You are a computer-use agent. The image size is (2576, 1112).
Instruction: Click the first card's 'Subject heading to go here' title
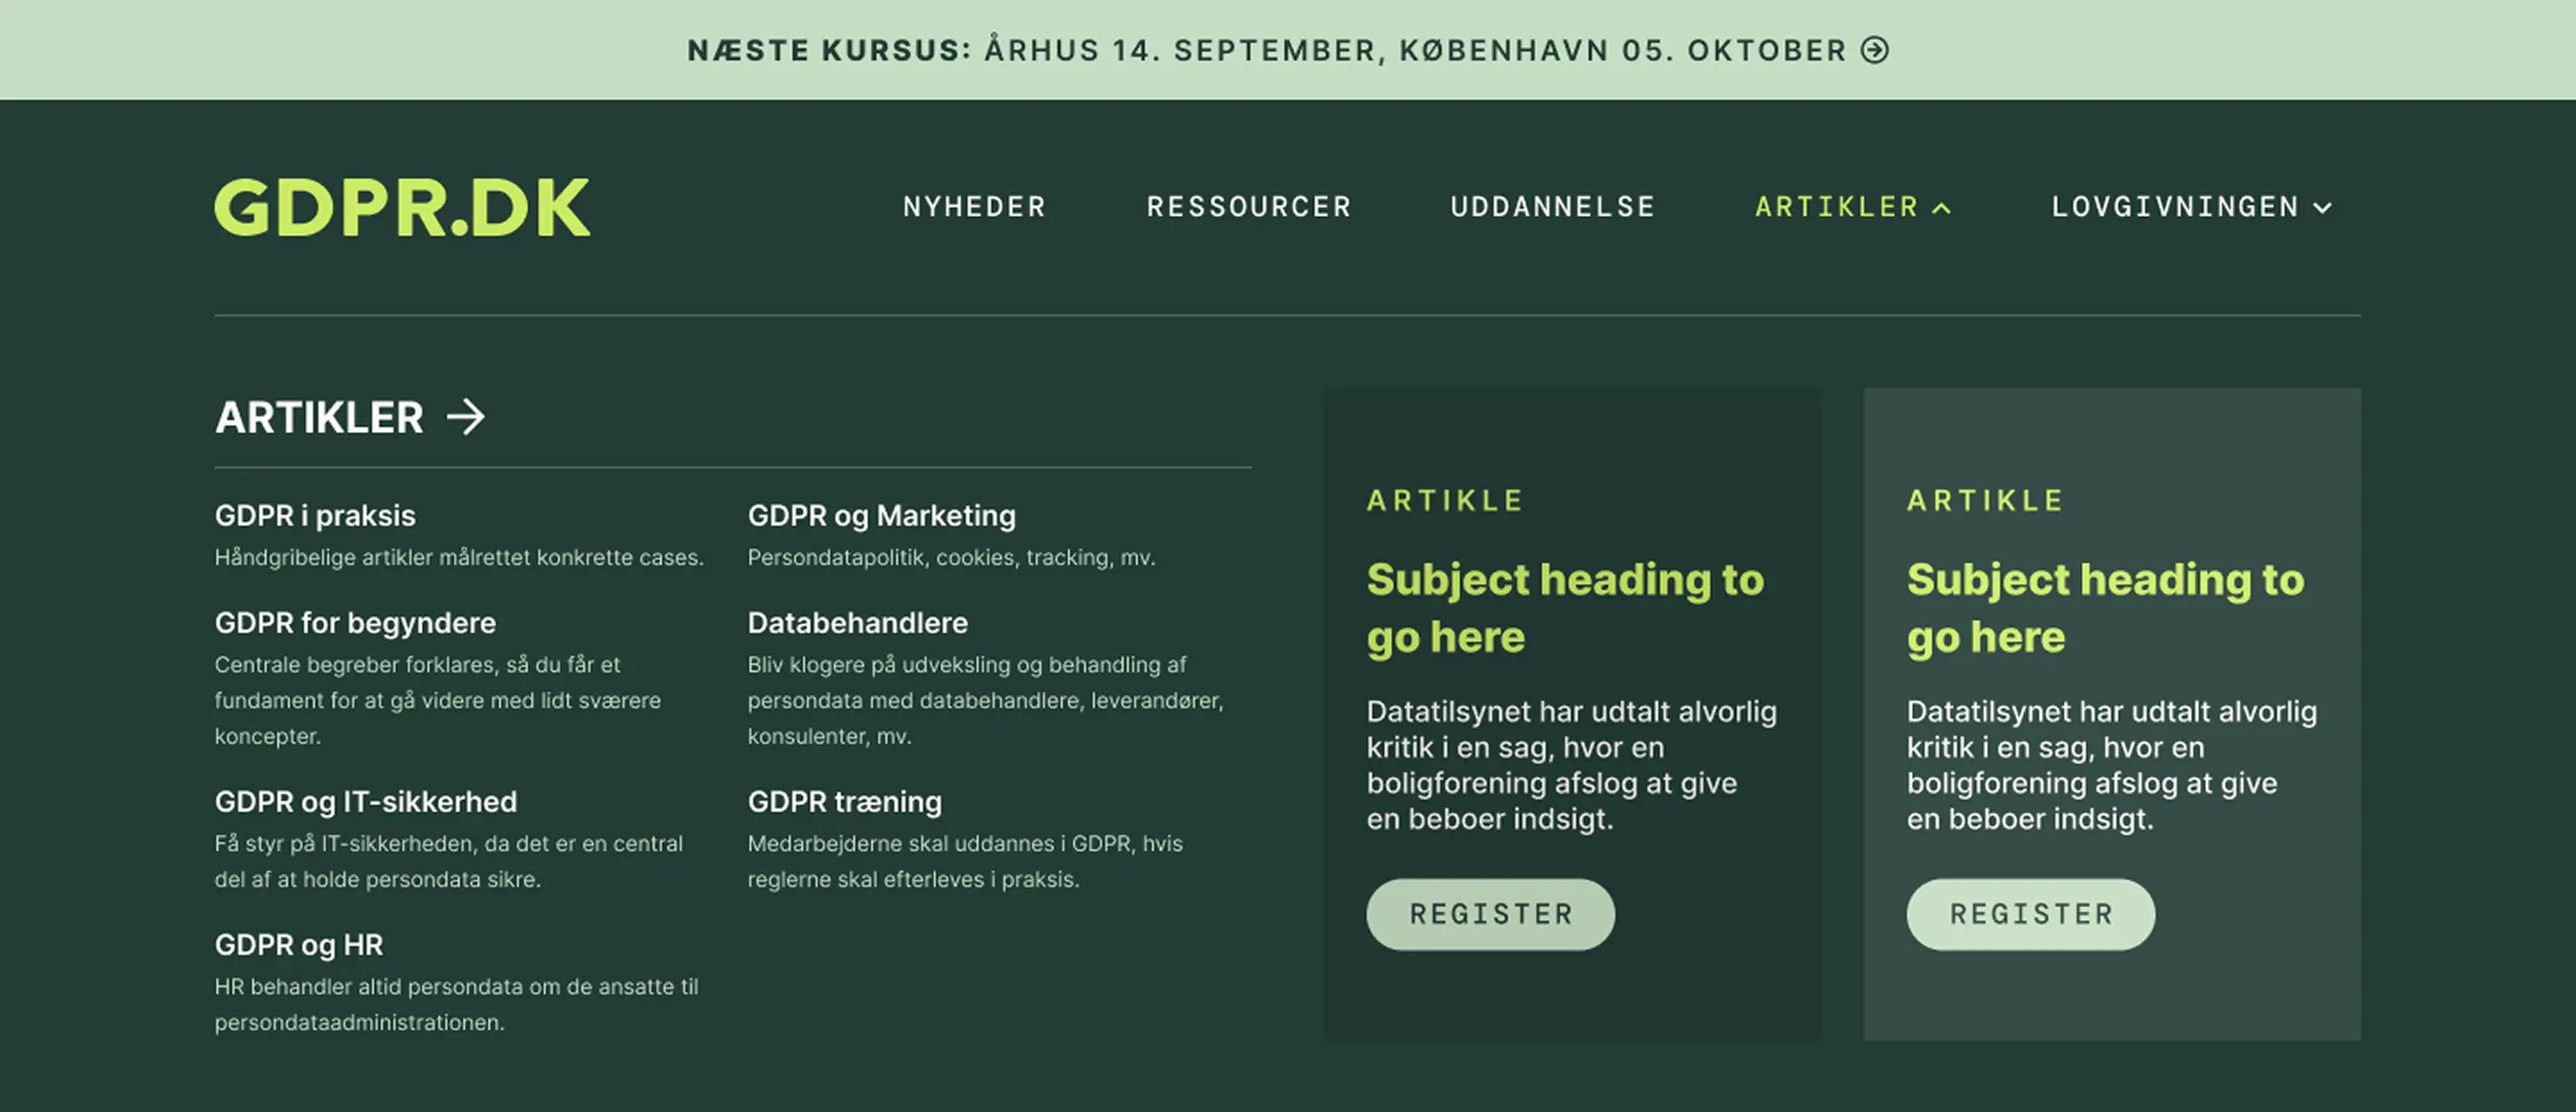point(1565,608)
